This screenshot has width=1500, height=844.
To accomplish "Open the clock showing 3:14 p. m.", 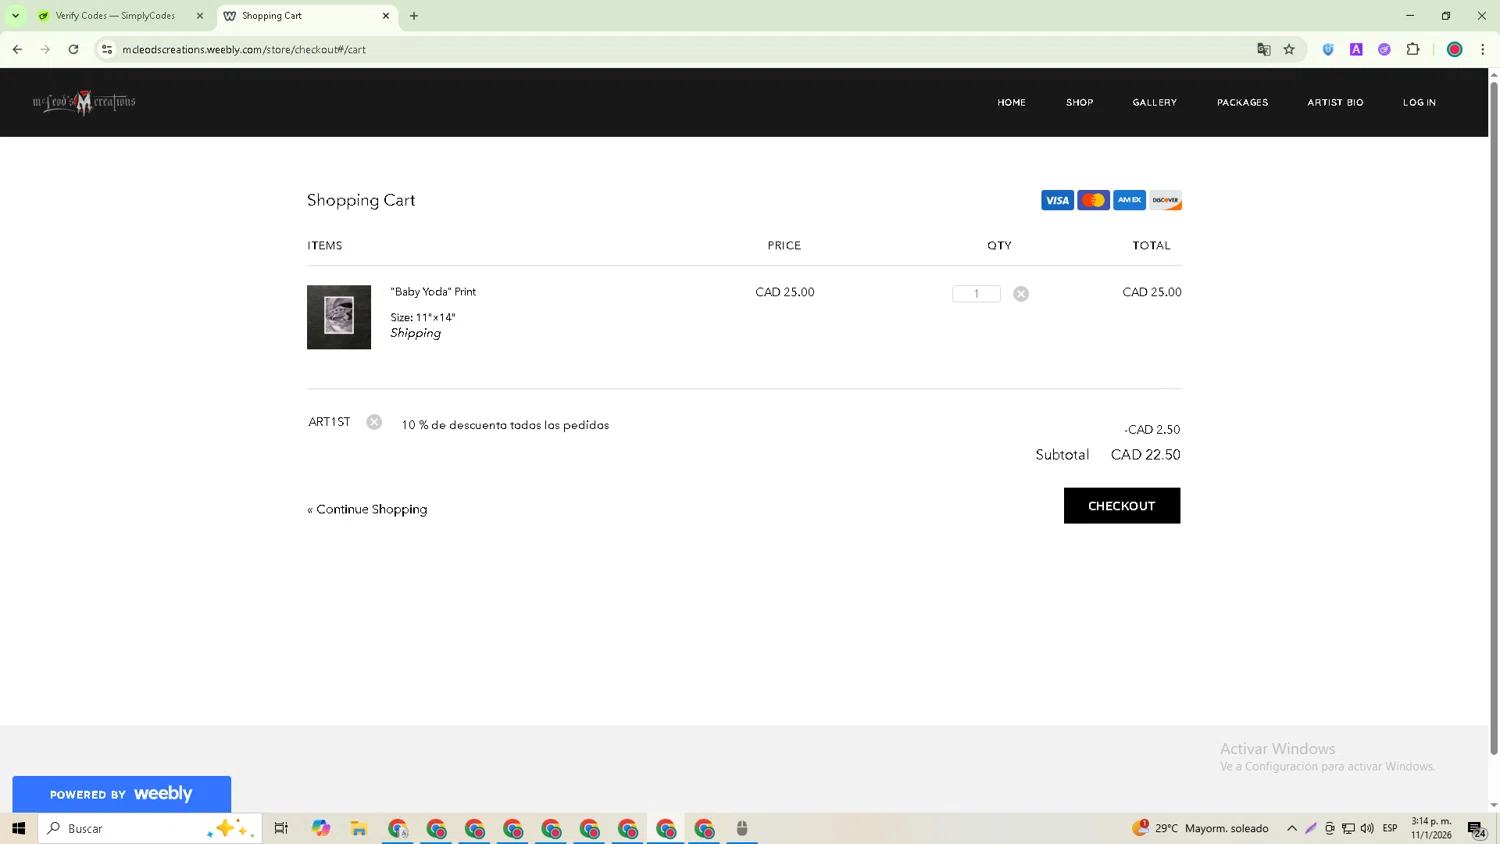I will (1431, 828).
